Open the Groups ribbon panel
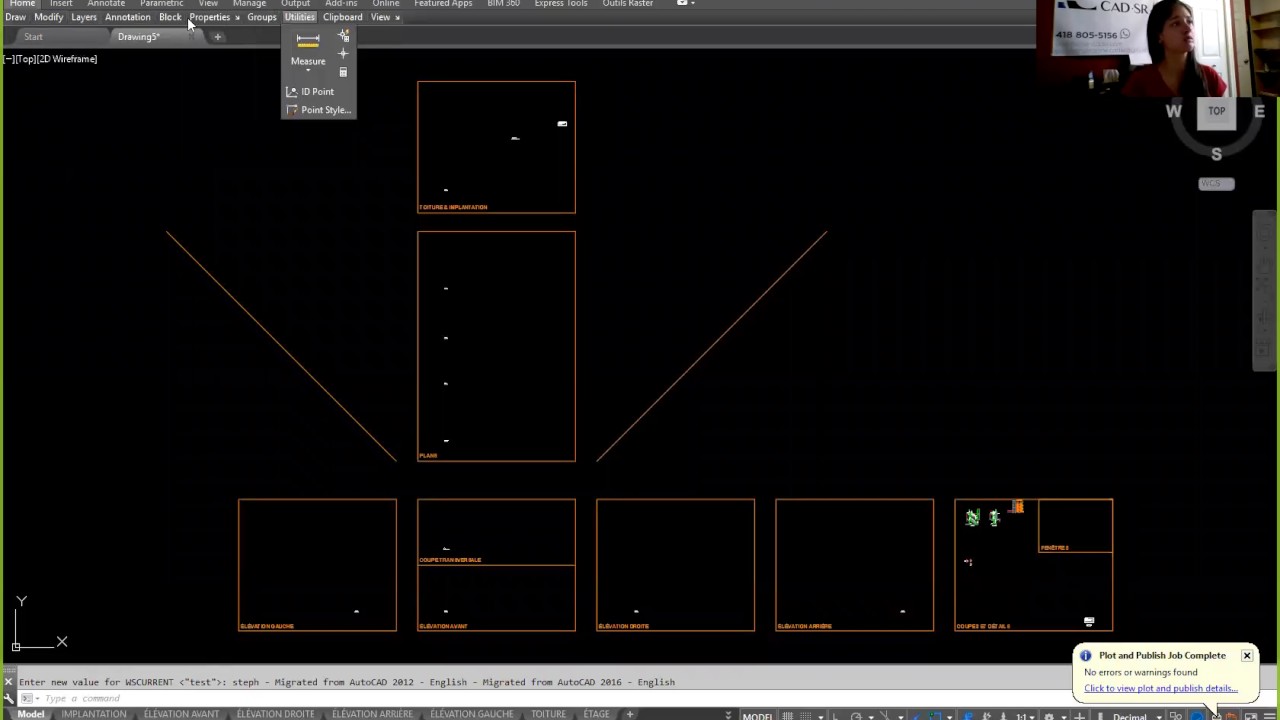This screenshot has height=720, width=1280. tap(262, 17)
